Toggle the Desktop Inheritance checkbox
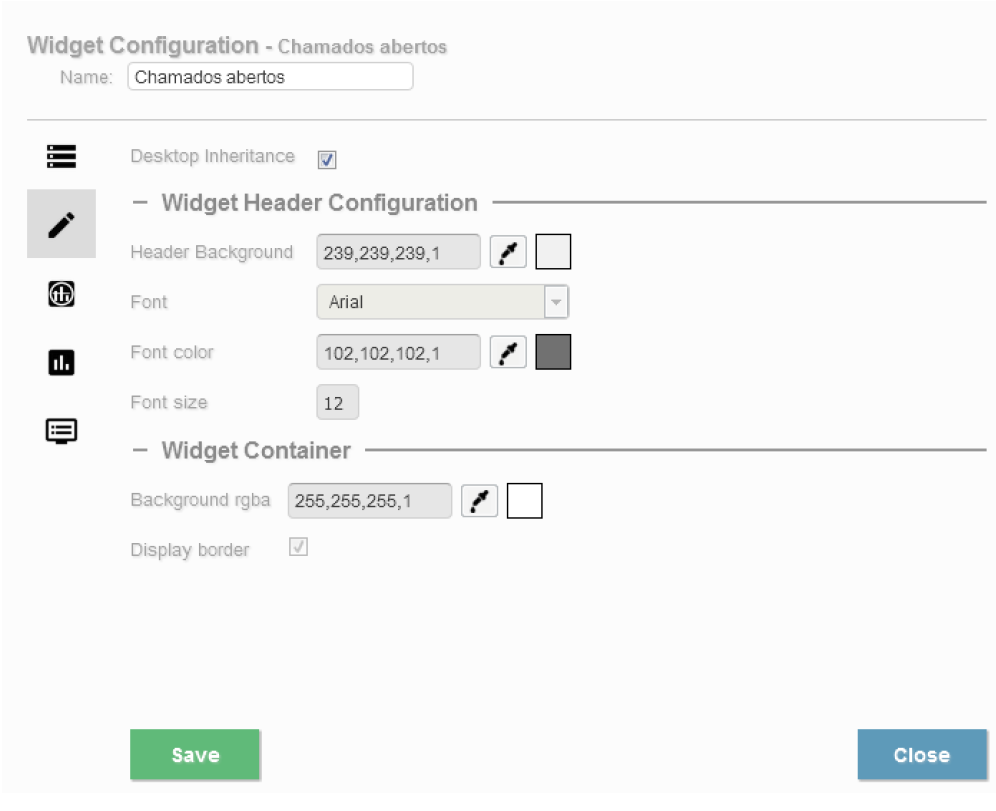The width and height of the screenshot is (996, 811). click(327, 160)
